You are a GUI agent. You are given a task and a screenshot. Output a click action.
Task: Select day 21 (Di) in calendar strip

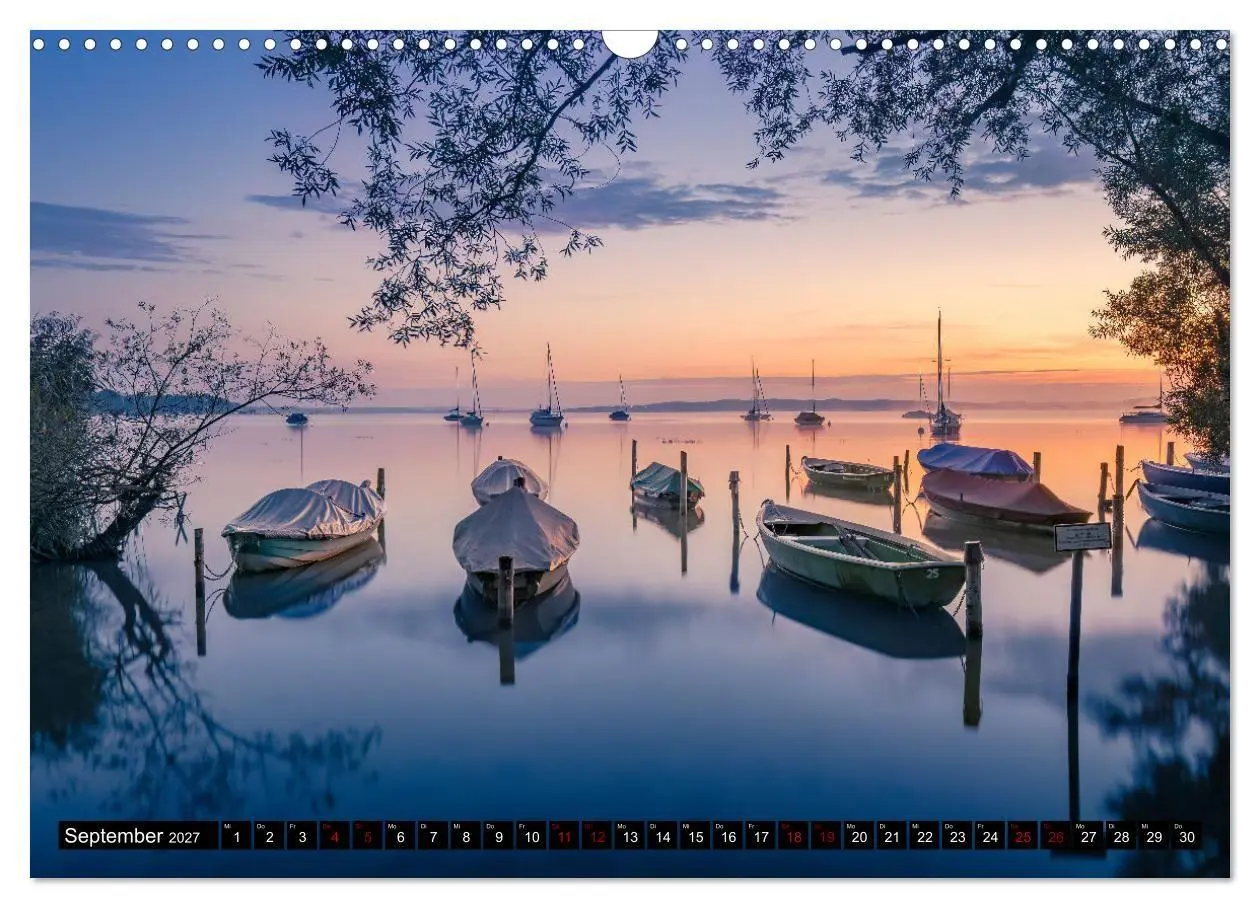[x=892, y=836]
